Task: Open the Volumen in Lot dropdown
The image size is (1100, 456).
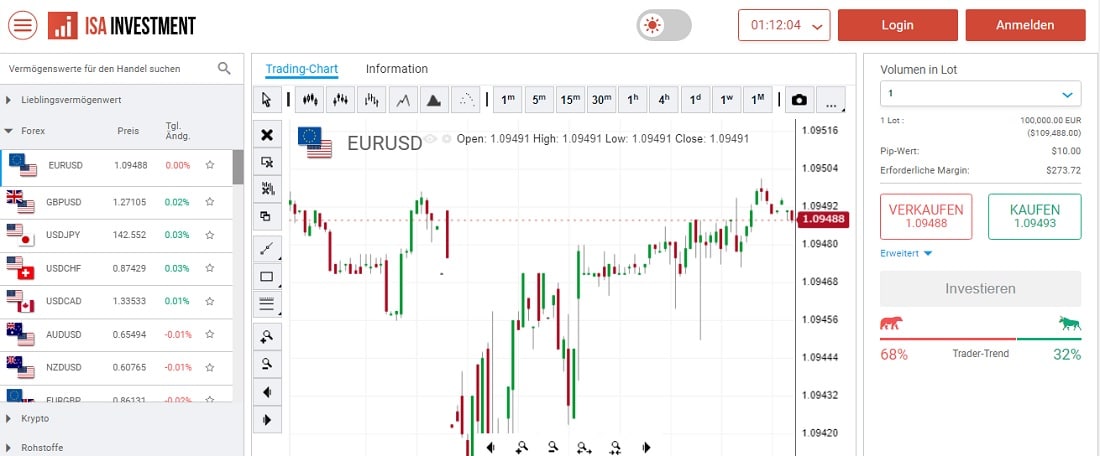Action: [980, 94]
